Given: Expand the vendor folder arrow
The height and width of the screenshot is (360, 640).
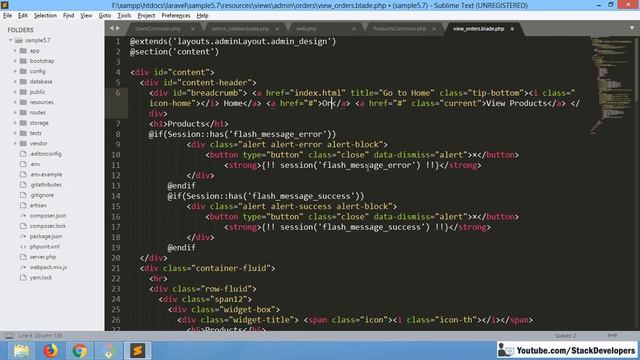Looking at the screenshot, I should click(15, 143).
